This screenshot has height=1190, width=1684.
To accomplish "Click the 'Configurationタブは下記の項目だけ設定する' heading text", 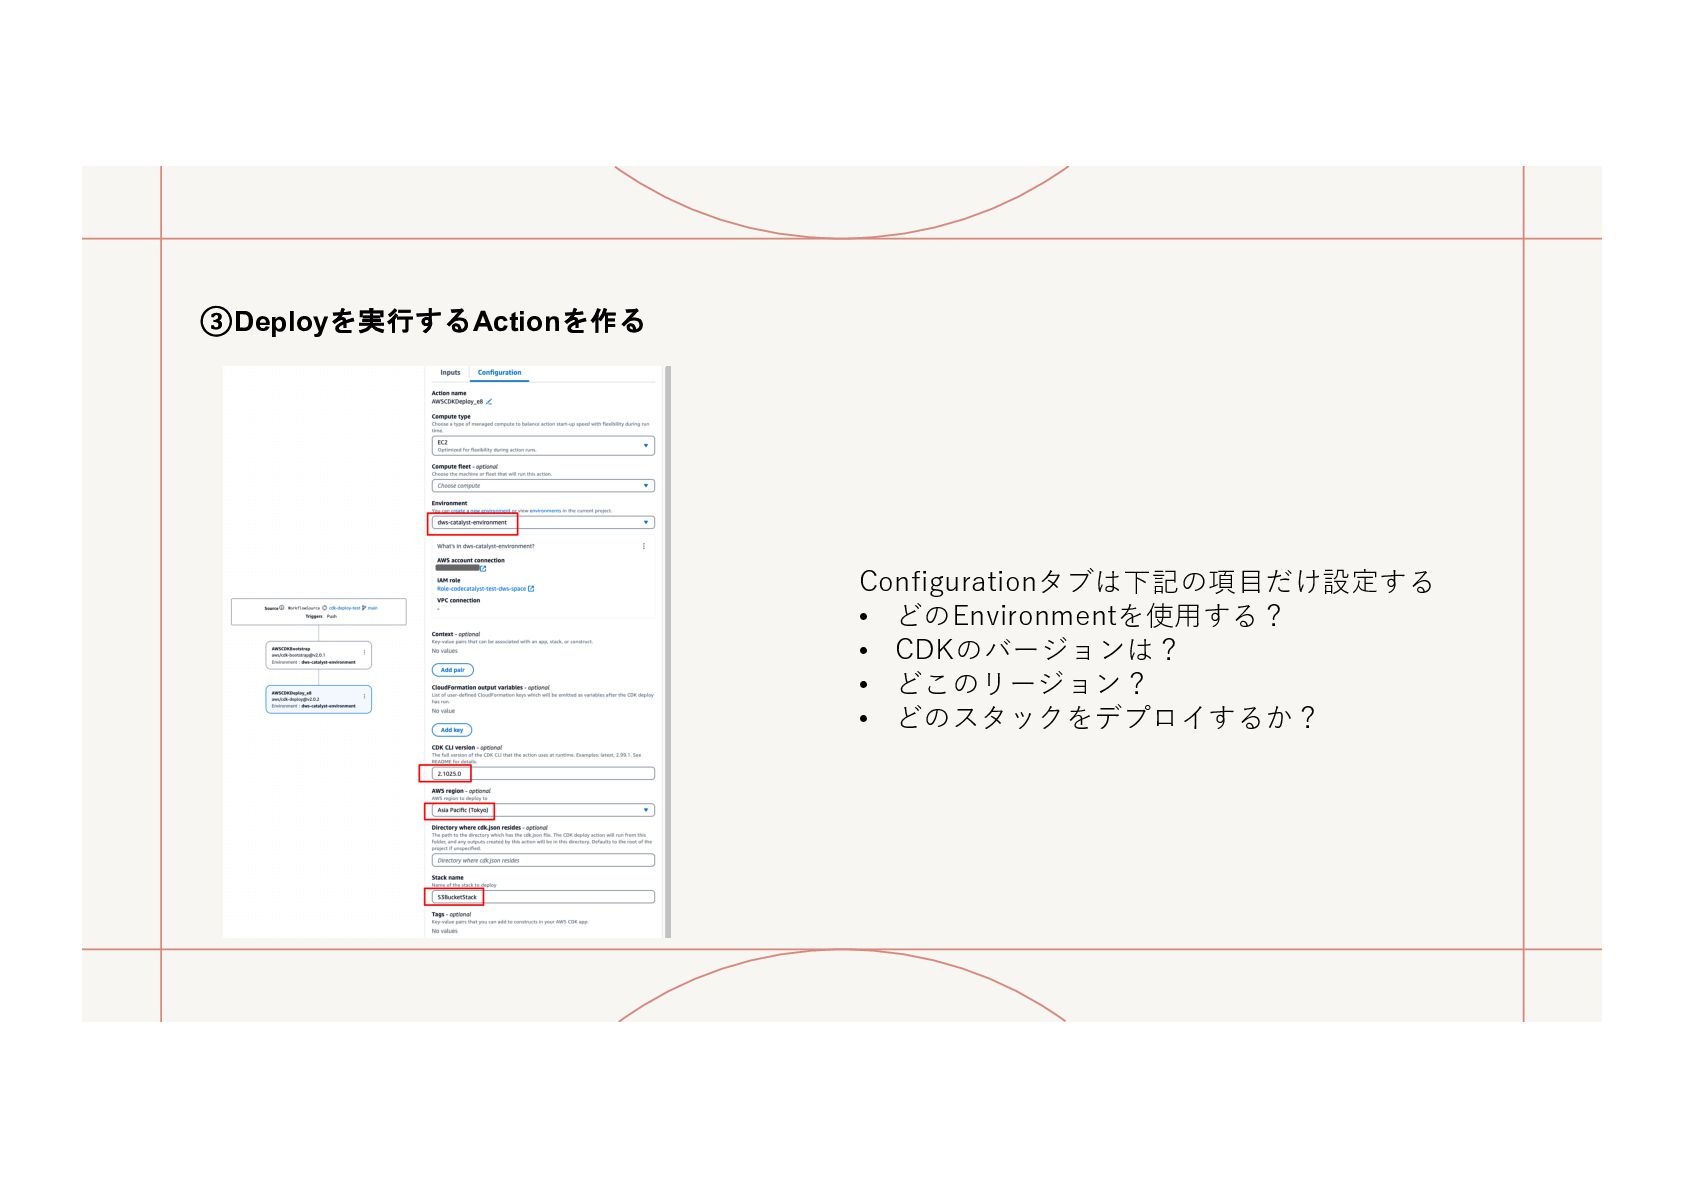I will click(1146, 582).
